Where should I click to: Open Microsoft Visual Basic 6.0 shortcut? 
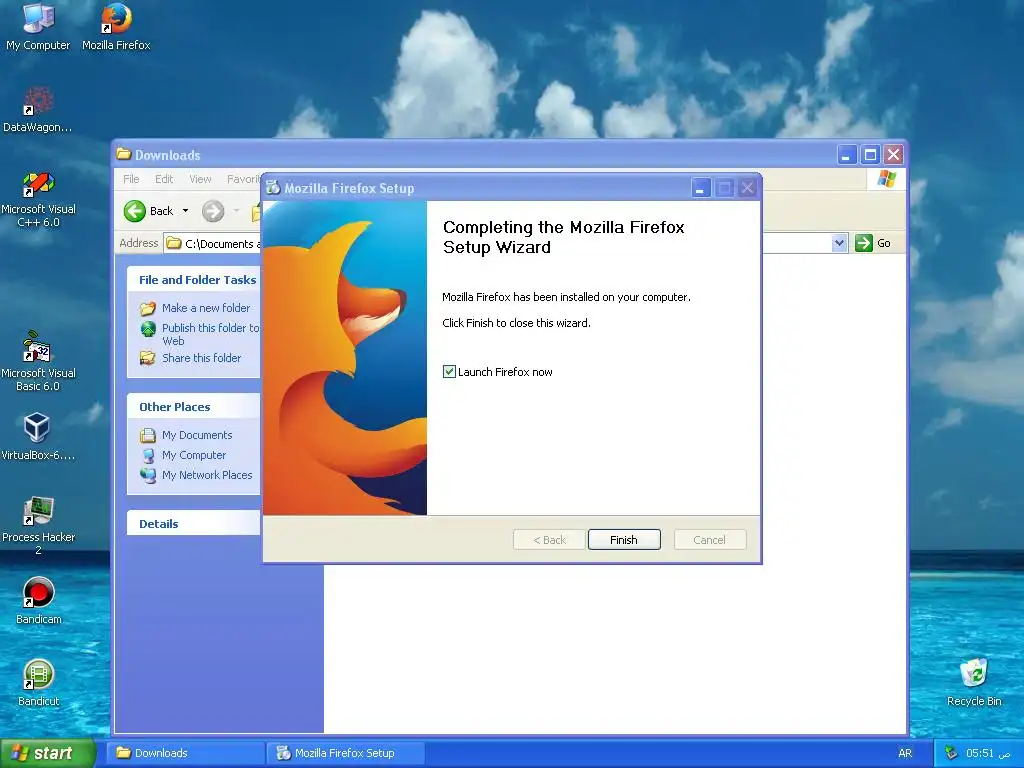click(38, 361)
